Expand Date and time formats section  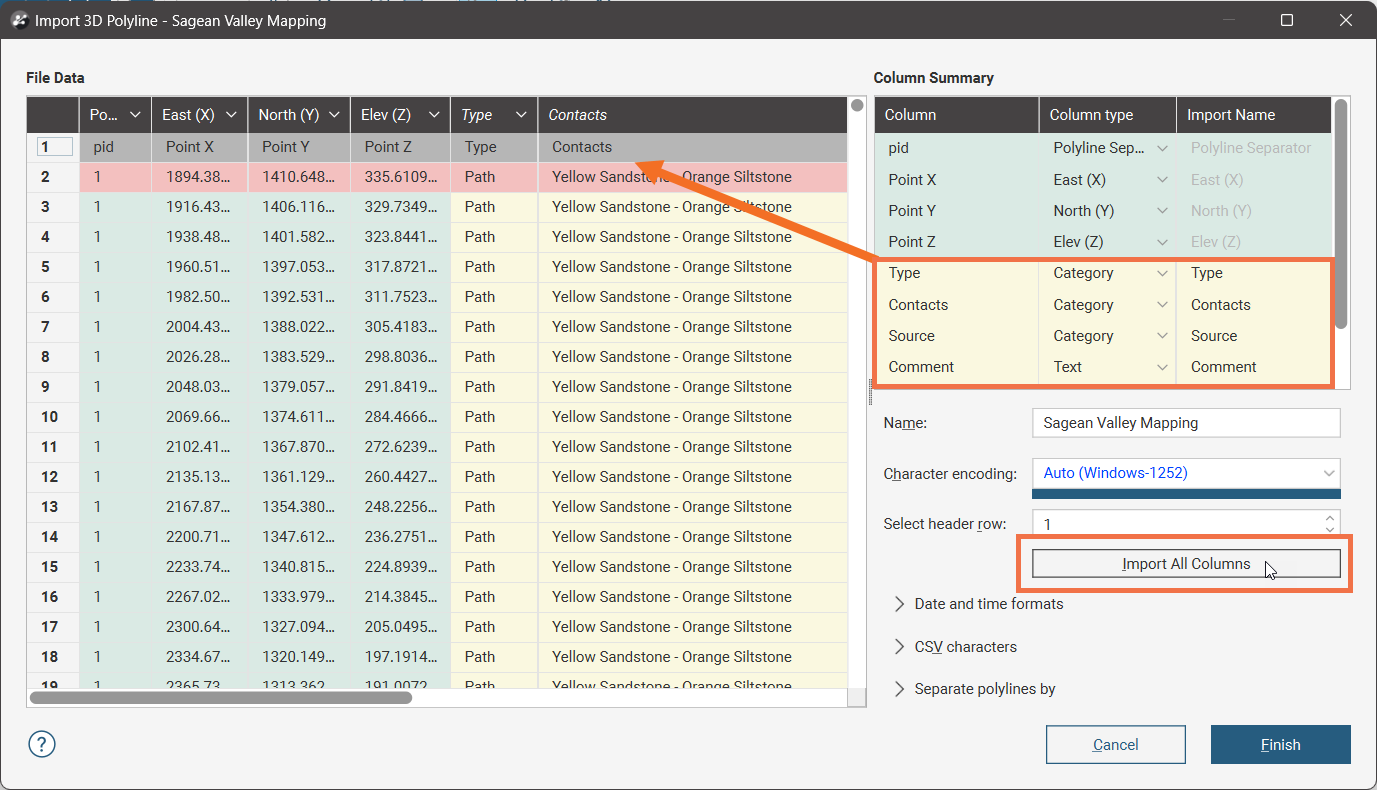[x=899, y=604]
